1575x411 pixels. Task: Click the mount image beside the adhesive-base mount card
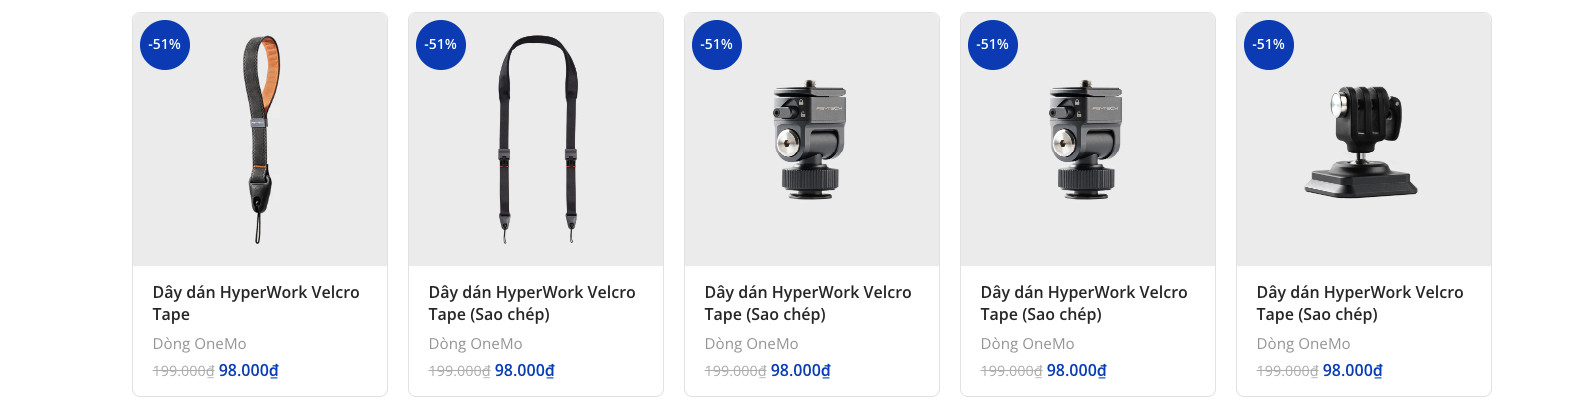[x=1087, y=140]
